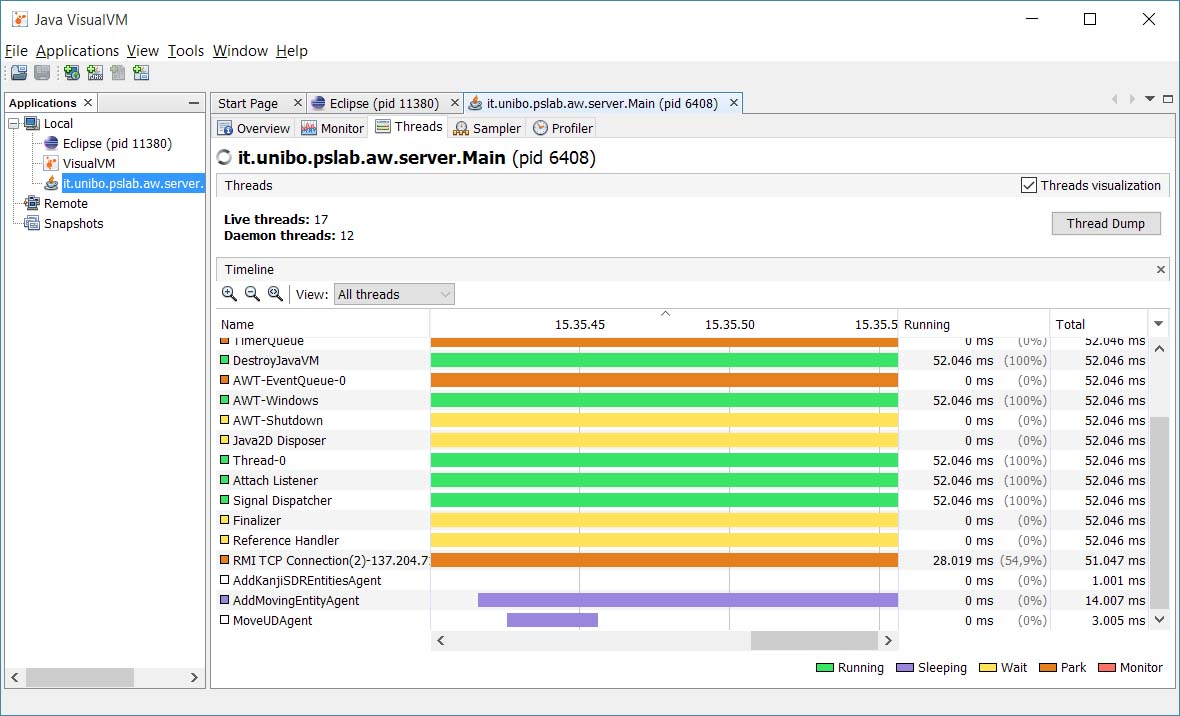Sort by the Total column header
Screen dimensions: 1180x716
tap(1098, 324)
